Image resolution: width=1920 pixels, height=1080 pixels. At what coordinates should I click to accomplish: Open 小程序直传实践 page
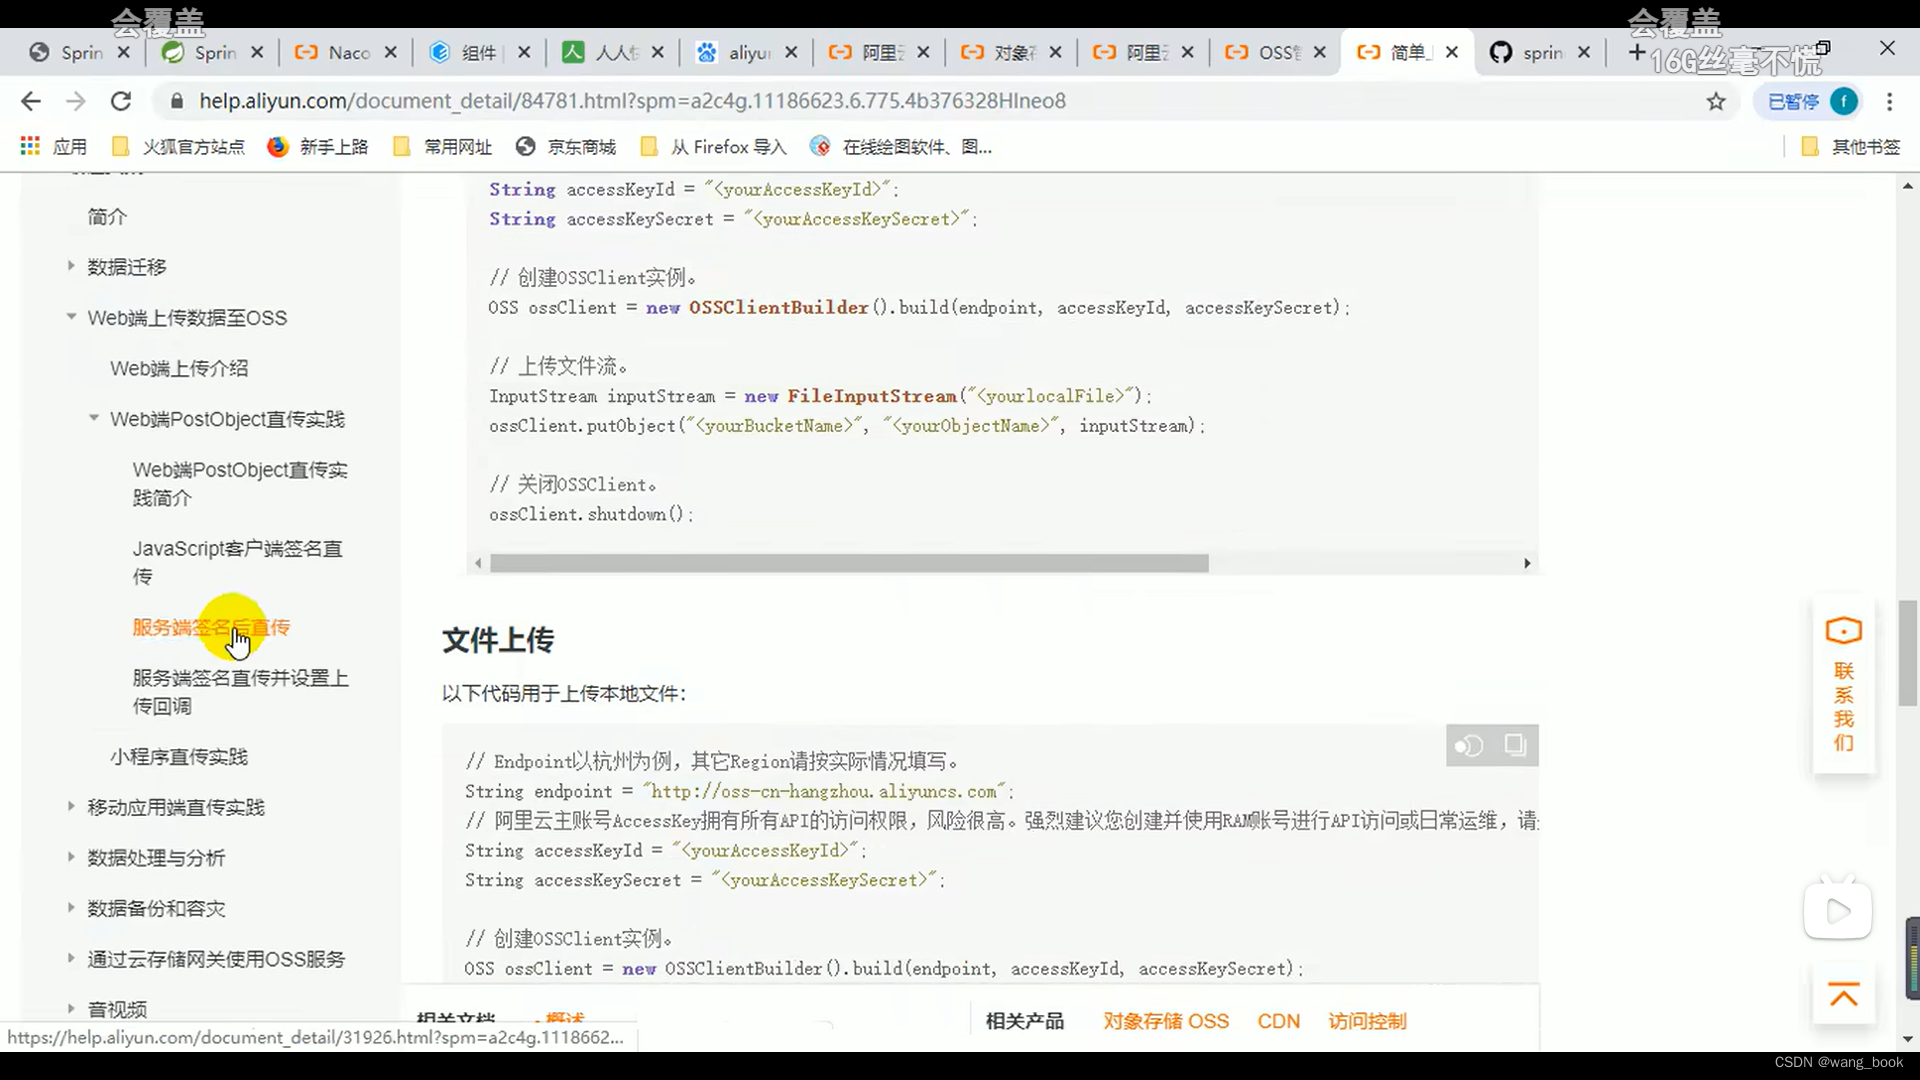(179, 757)
